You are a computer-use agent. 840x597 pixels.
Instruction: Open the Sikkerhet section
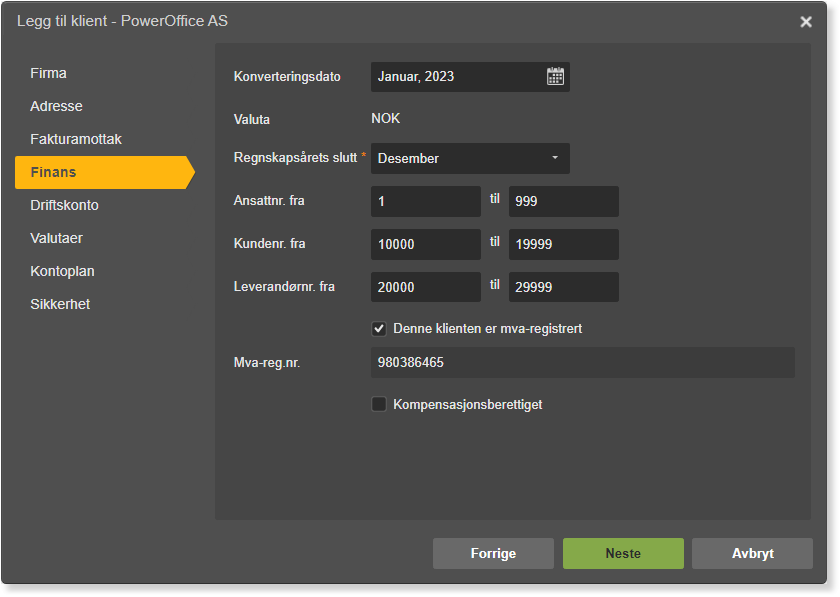coord(60,304)
